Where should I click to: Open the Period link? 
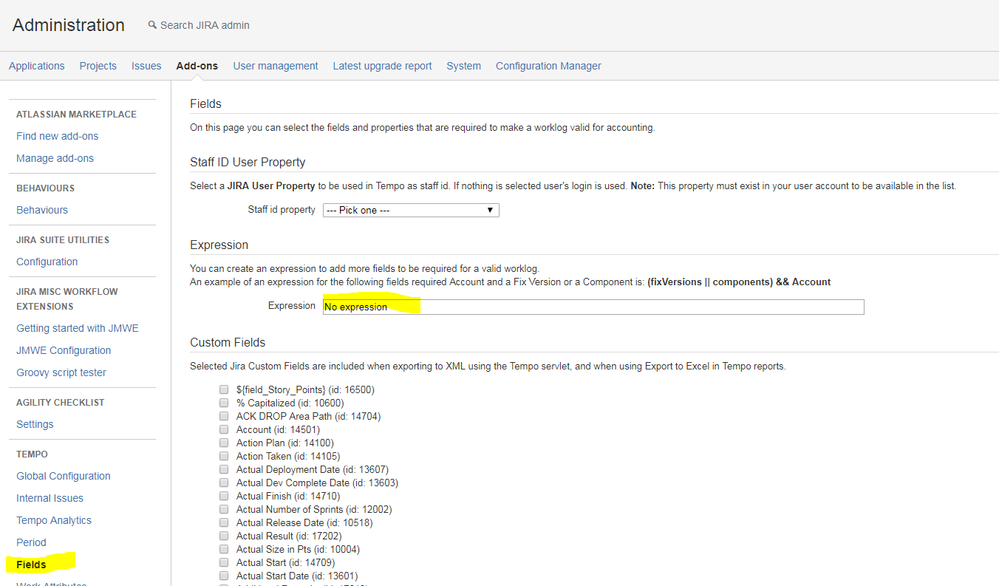[31, 542]
